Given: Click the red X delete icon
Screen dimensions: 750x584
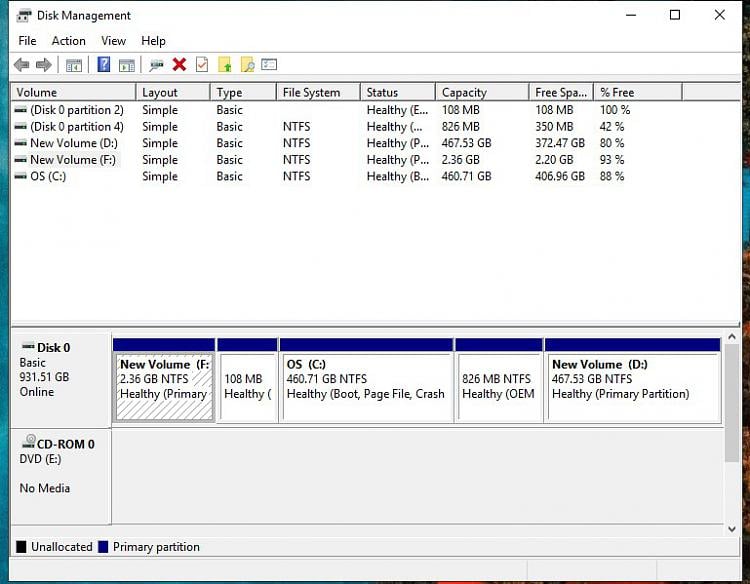Looking at the screenshot, I should (x=179, y=65).
